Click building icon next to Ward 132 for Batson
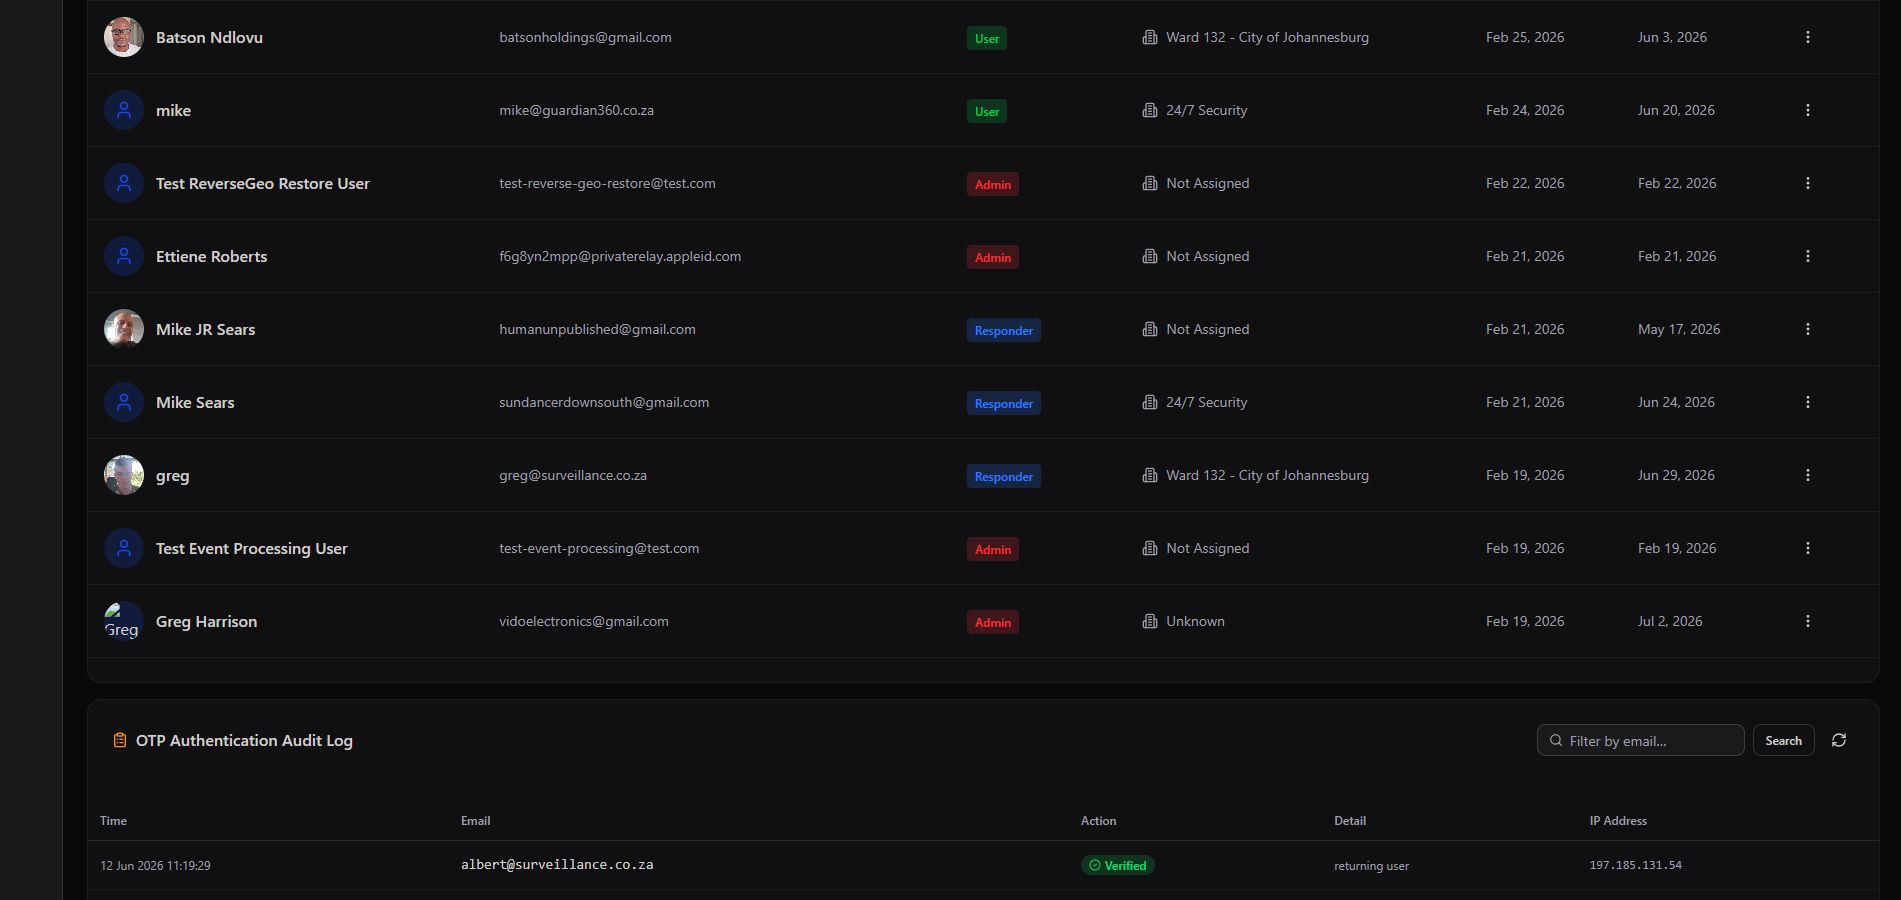The height and width of the screenshot is (900, 1901). [1150, 37]
